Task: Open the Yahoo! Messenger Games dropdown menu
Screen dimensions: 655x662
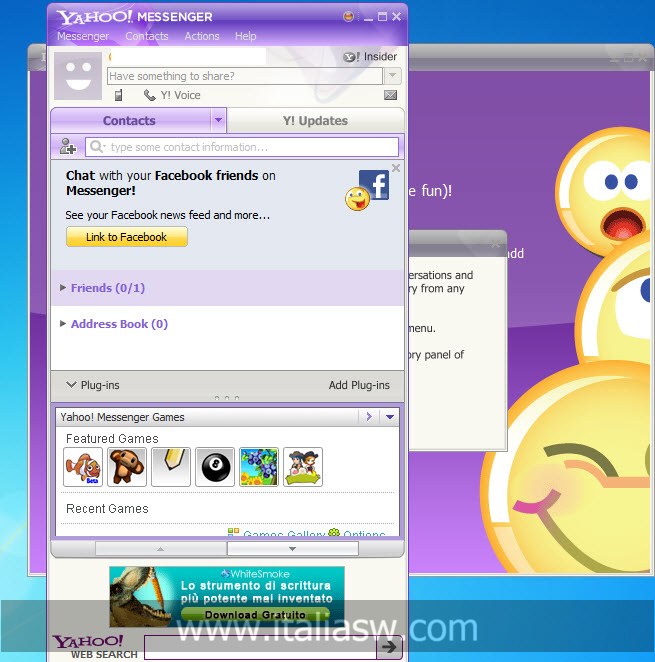Action: pos(390,417)
